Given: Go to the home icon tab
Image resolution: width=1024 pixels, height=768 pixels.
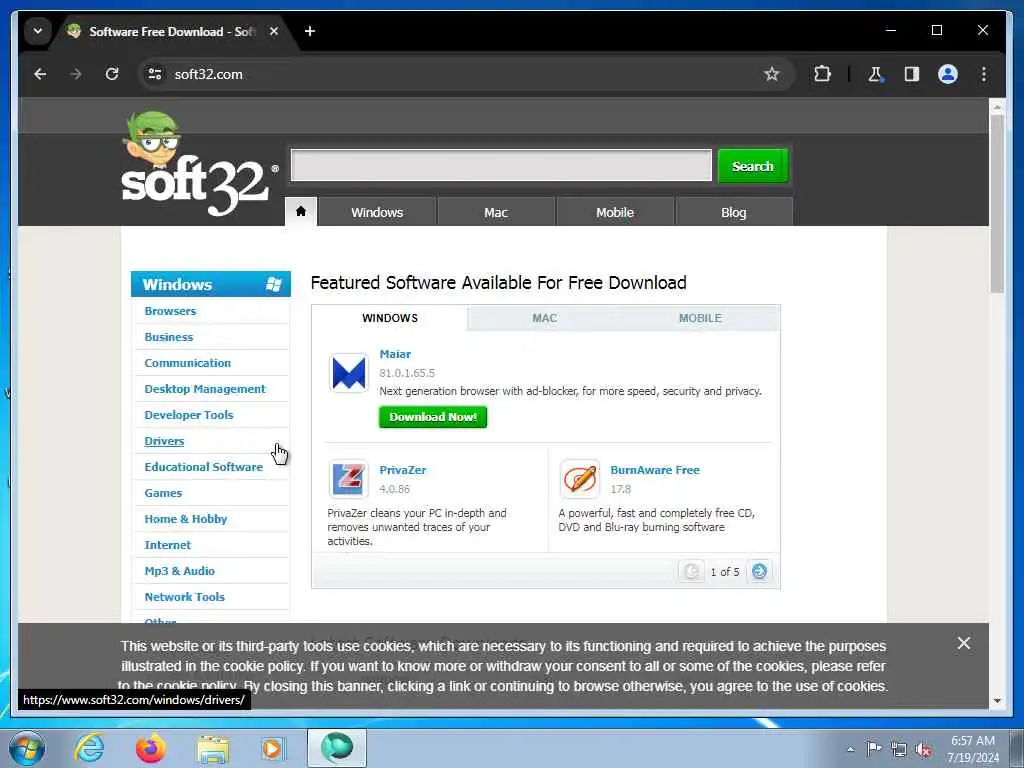Looking at the screenshot, I should pyautogui.click(x=301, y=212).
